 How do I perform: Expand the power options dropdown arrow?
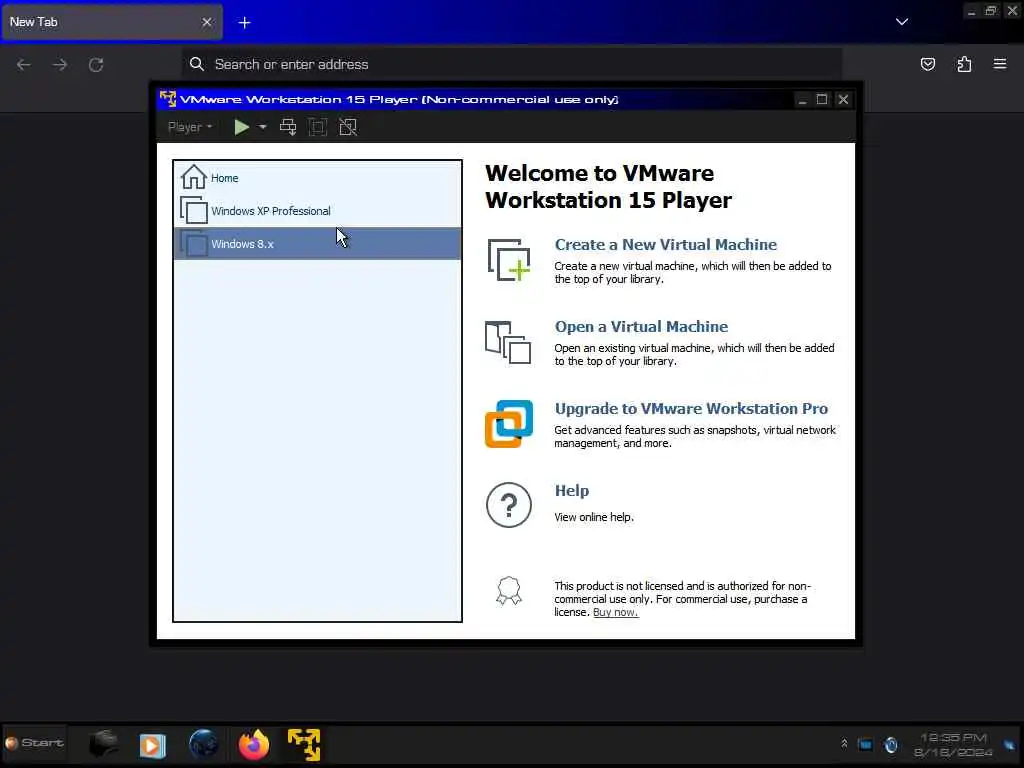(263, 127)
